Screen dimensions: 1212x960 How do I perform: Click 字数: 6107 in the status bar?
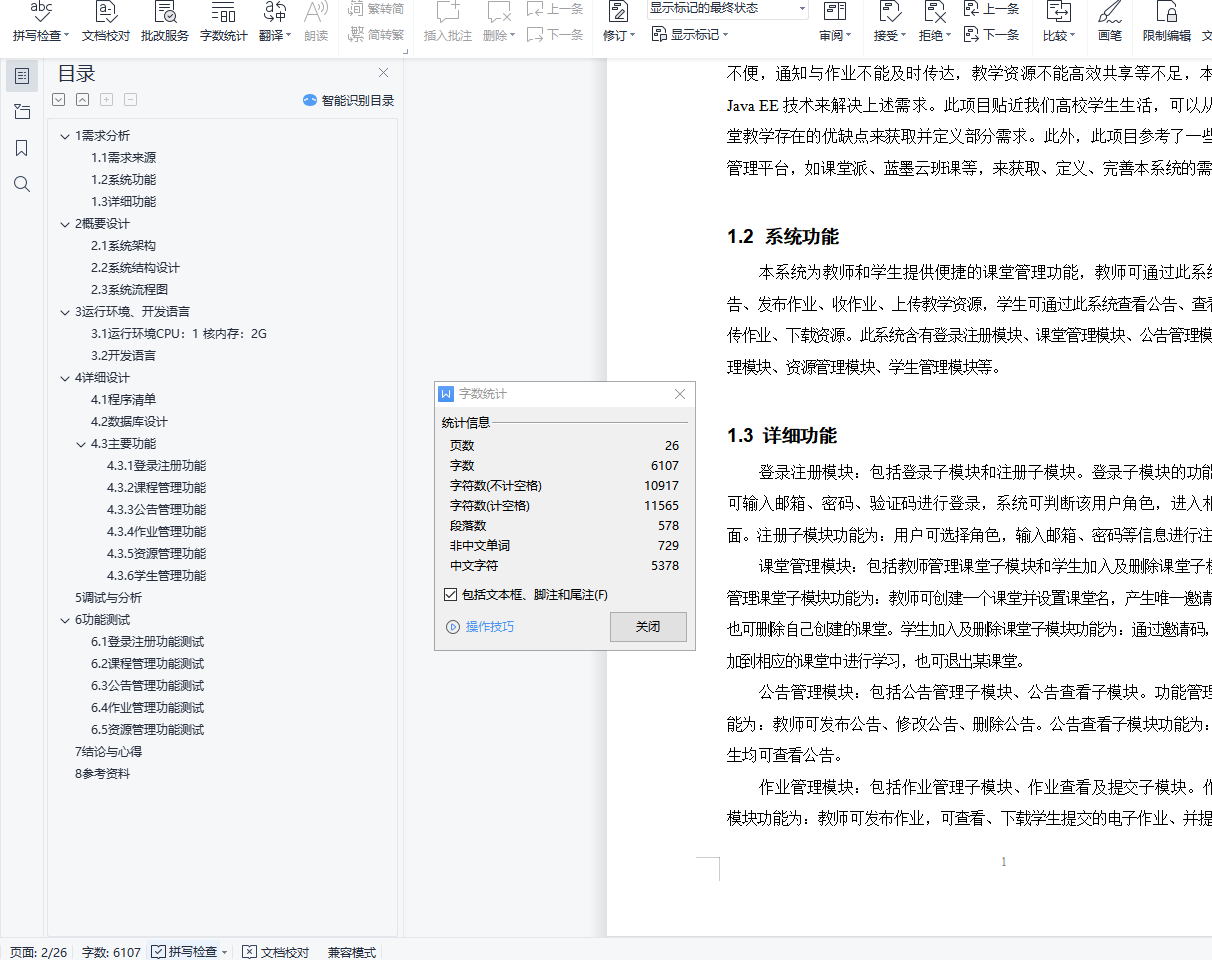point(111,952)
